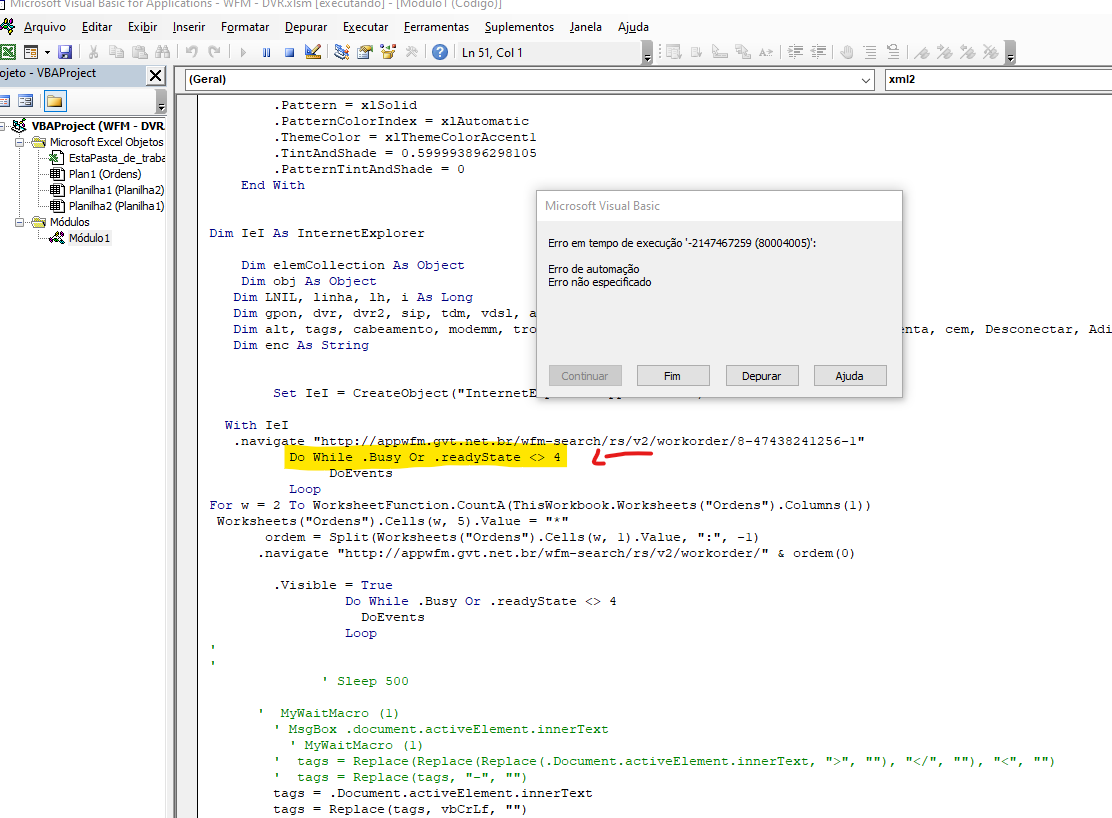The image size is (1112, 818).
Task: Click the Fim button in error dialog
Action: 672,376
